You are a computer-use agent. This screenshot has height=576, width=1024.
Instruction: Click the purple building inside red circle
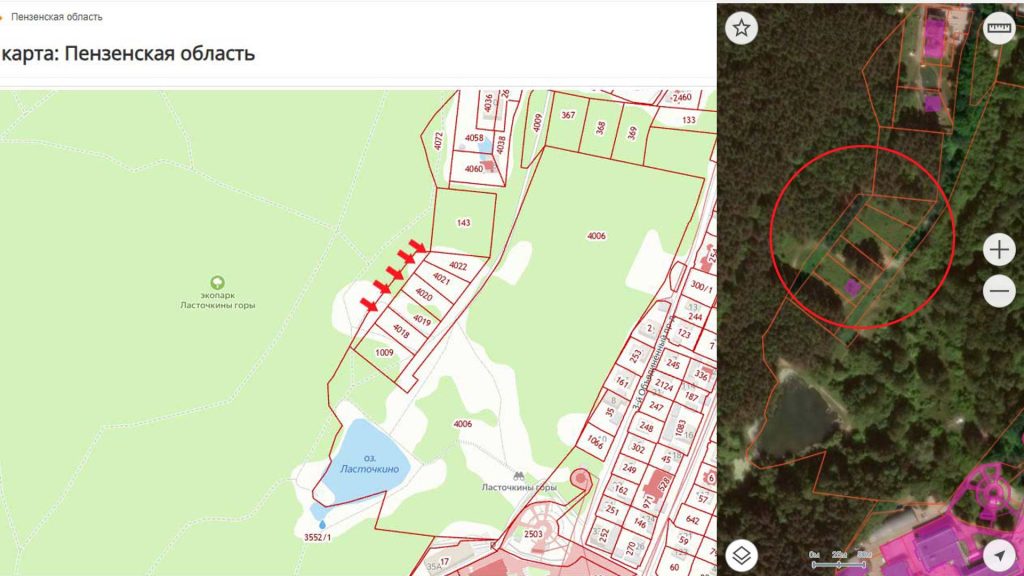(851, 286)
